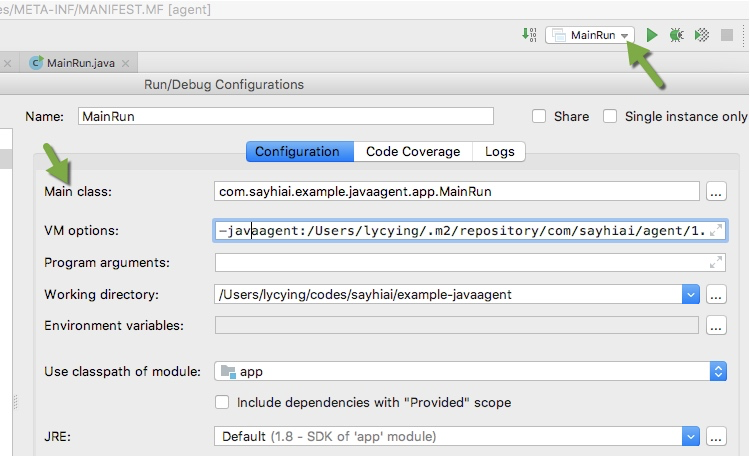Start debugging with the bug icon
The image size is (750, 456).
(677, 35)
